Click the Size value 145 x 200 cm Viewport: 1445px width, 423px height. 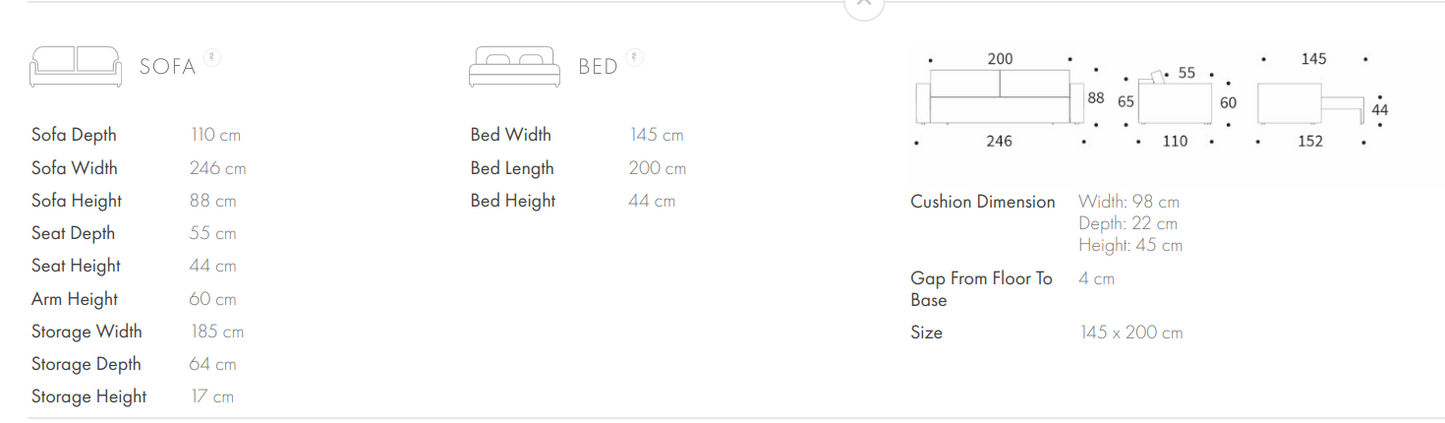click(x=1131, y=333)
